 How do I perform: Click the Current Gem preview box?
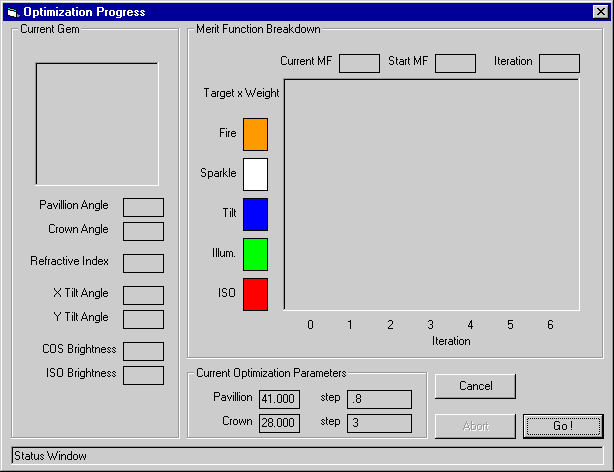click(97, 124)
